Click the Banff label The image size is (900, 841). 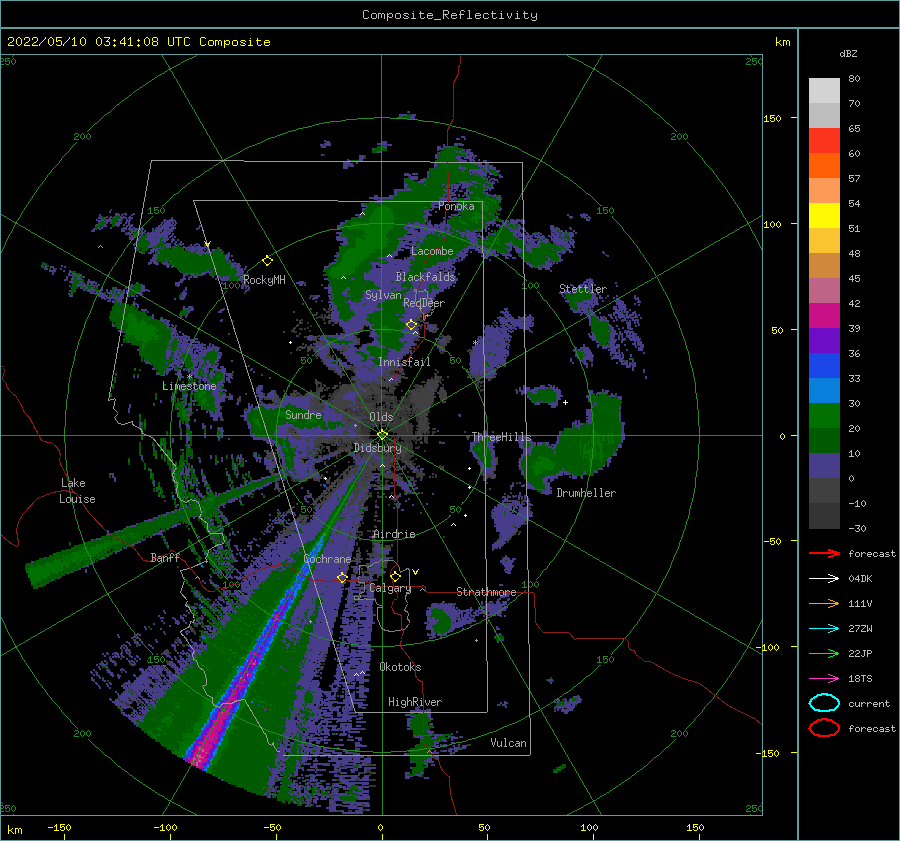pyautogui.click(x=165, y=557)
